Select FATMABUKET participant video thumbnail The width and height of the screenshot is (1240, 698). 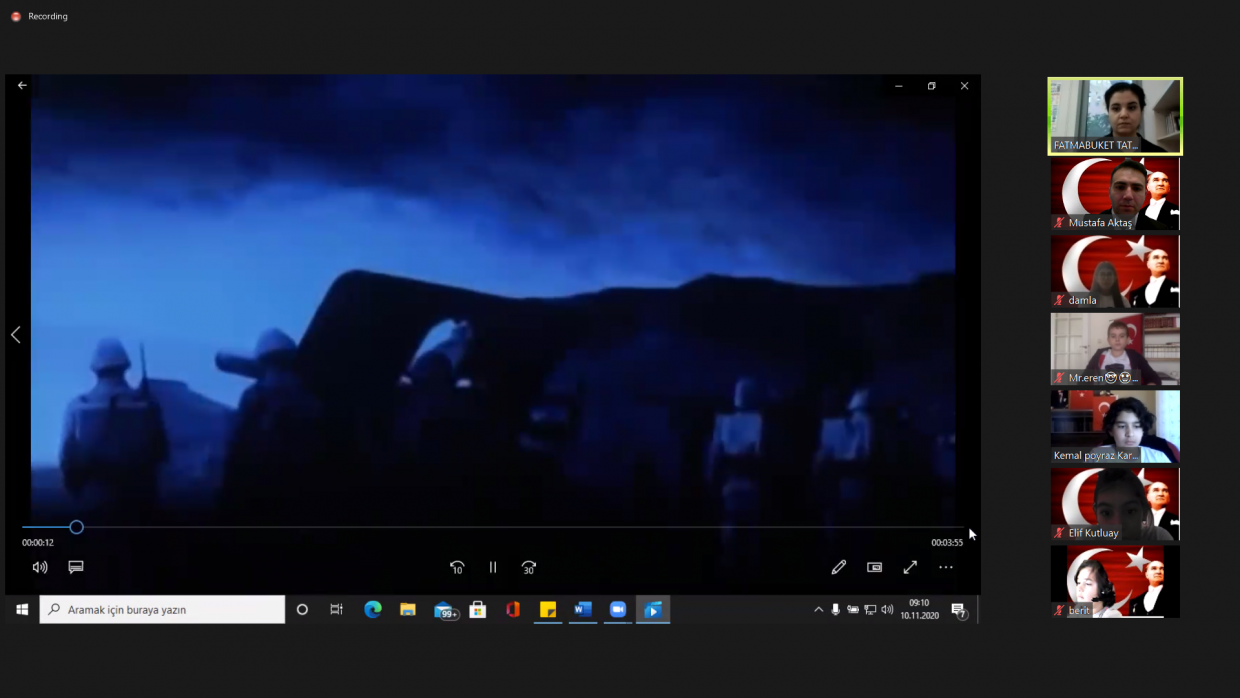point(1115,116)
